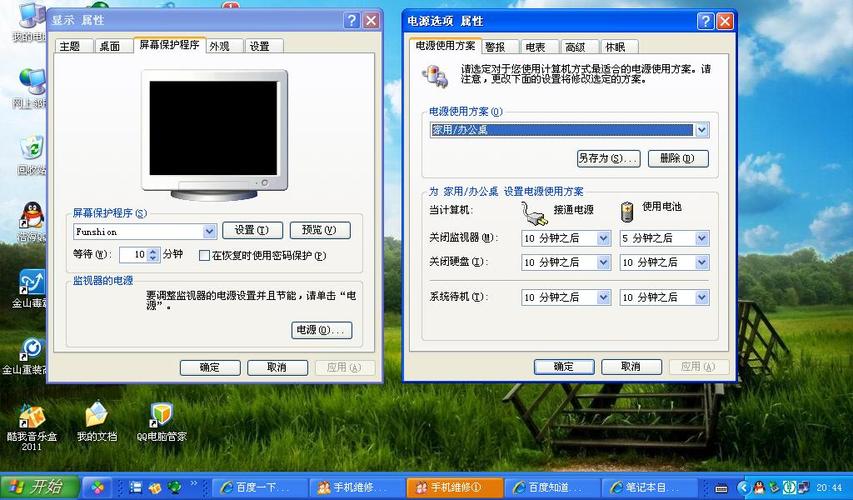The height and width of the screenshot is (500, 853).
Task: Open QQ penguin icon in system tray
Action: (758, 487)
